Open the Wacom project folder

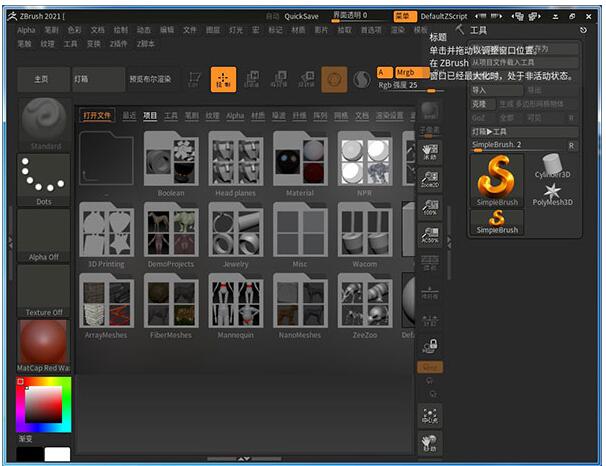pos(365,230)
